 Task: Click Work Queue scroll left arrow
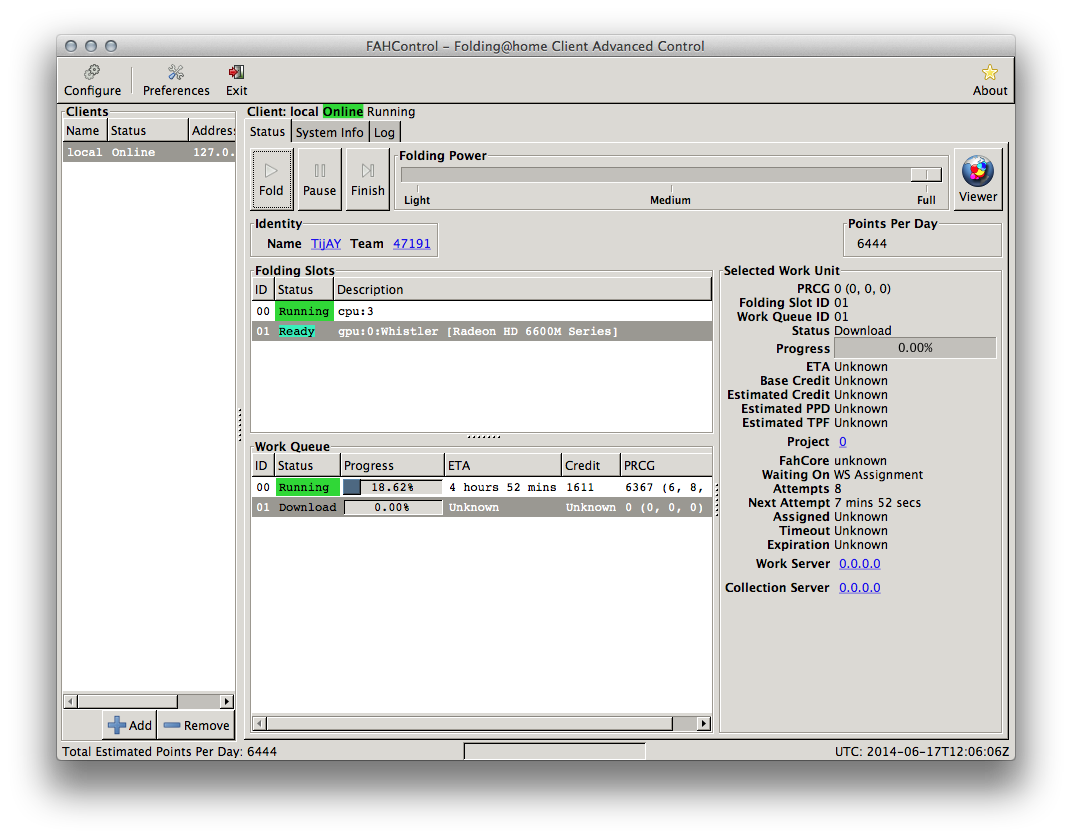tap(259, 723)
